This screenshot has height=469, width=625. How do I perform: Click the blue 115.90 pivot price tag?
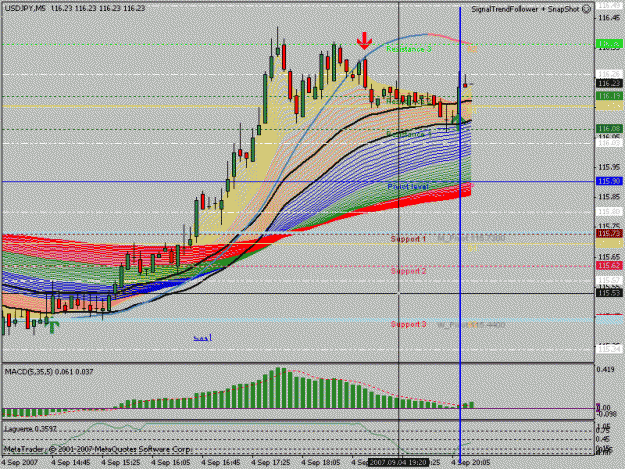click(609, 181)
